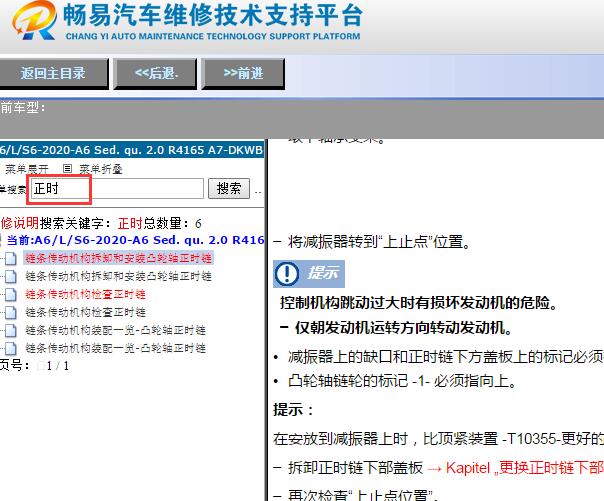Image resolution: width=604 pixels, height=501 pixels.
Task: Click document icon of highlighted red 拆卸和安装 result
Action: tap(11, 258)
